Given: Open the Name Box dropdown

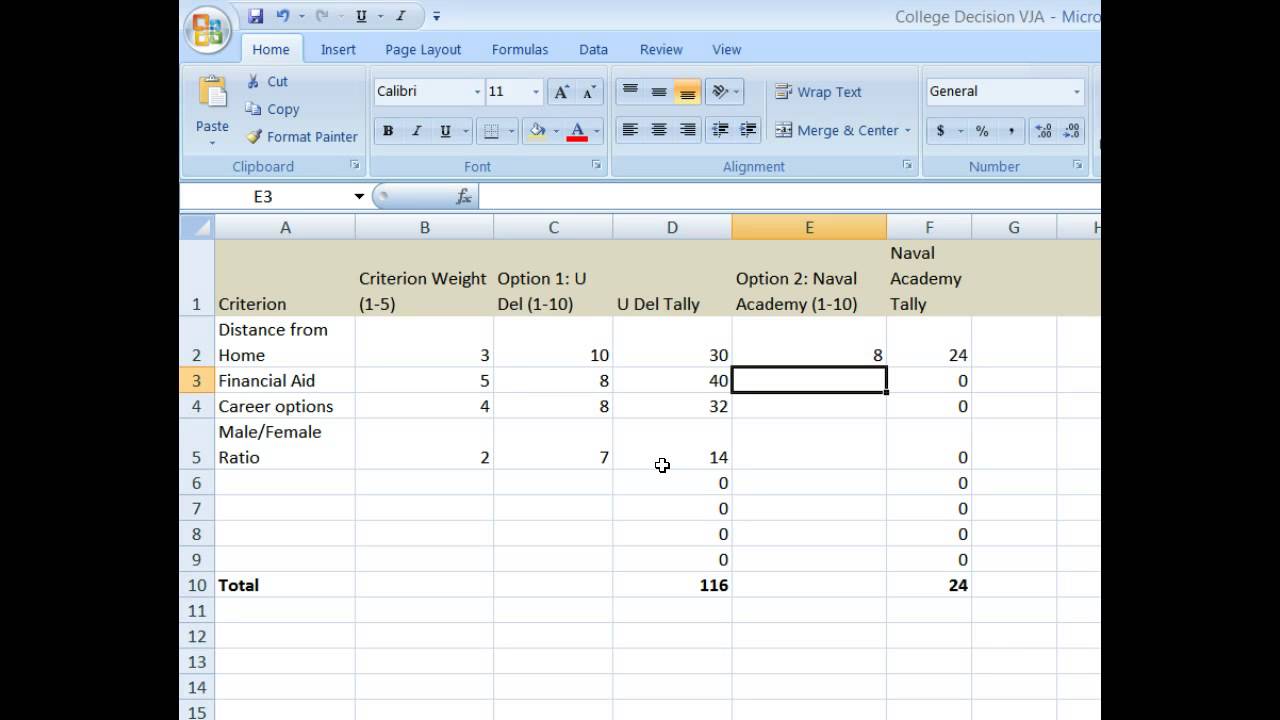Looking at the screenshot, I should tap(359, 197).
